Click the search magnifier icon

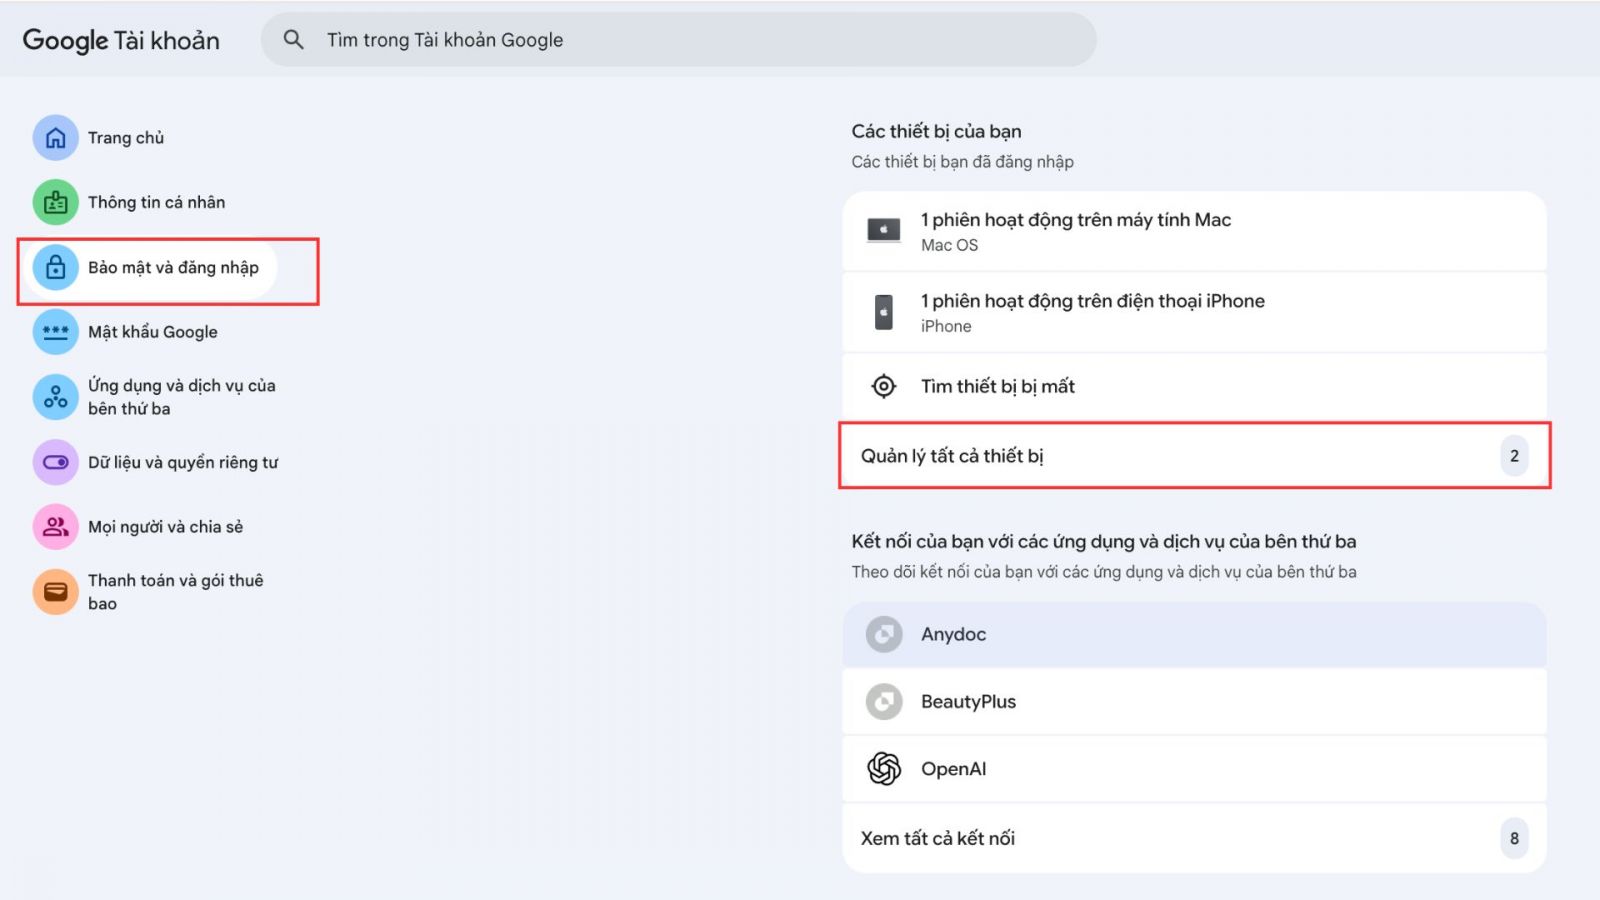(293, 40)
